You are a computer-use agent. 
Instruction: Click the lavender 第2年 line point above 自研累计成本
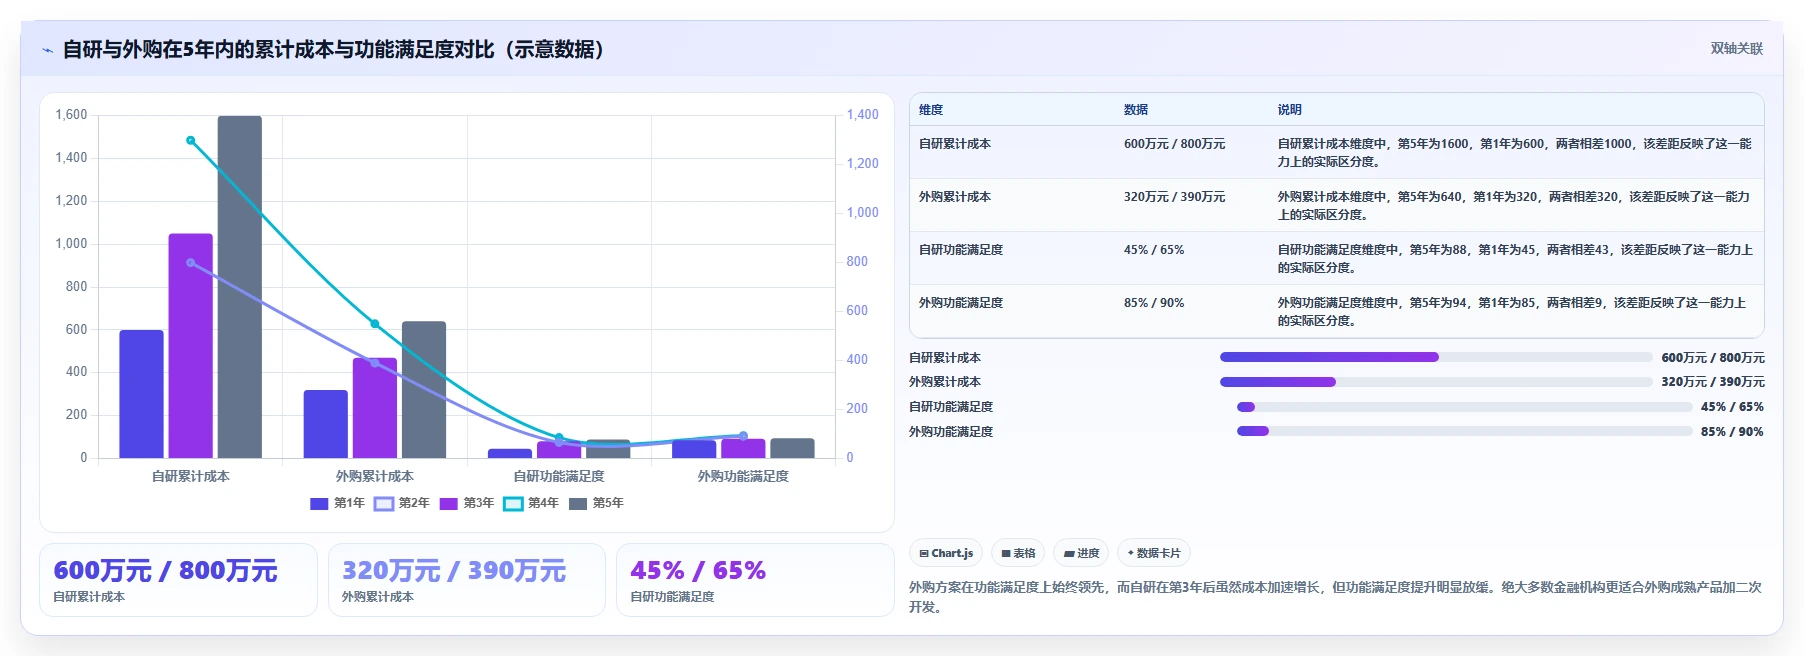(191, 263)
